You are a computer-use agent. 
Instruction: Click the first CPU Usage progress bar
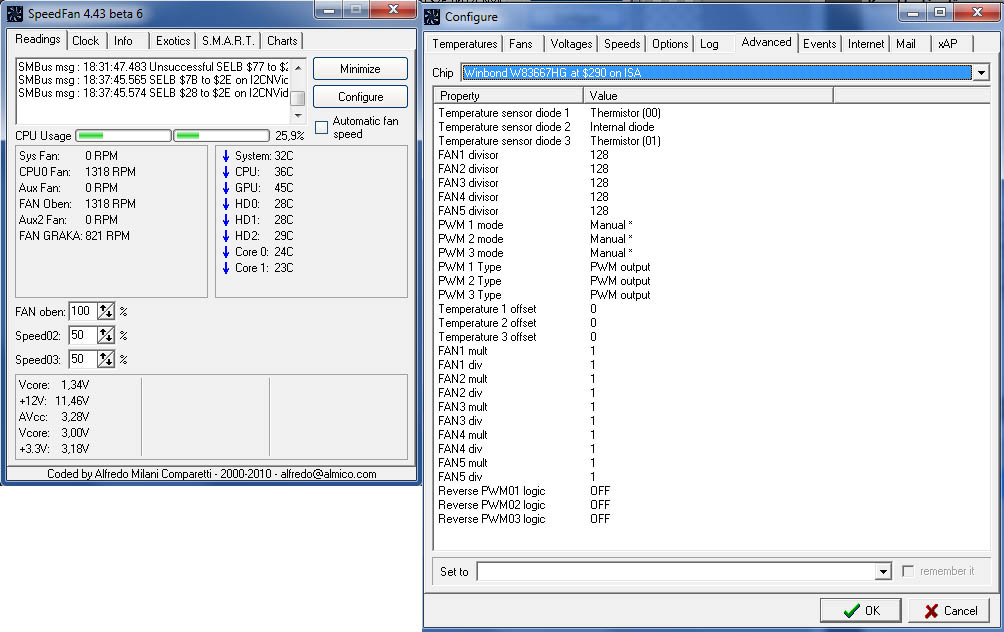(124, 135)
